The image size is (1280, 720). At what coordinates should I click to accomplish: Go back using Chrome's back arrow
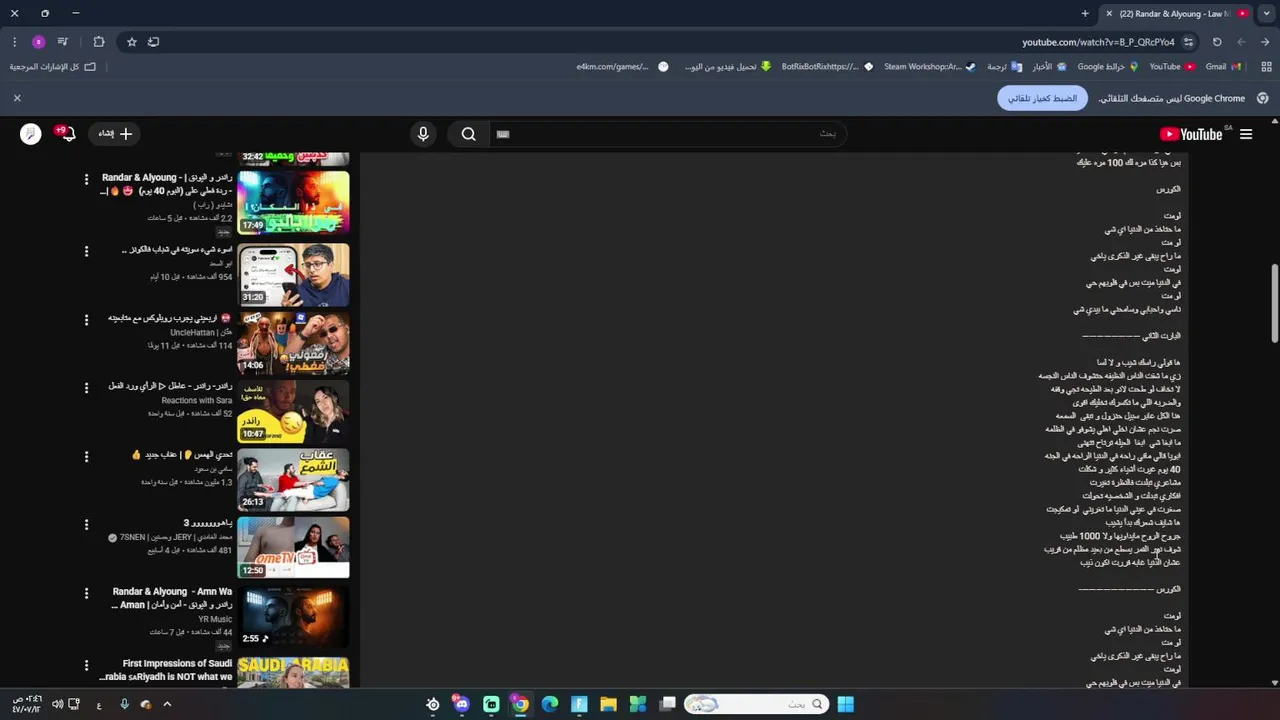click(x=1265, y=42)
